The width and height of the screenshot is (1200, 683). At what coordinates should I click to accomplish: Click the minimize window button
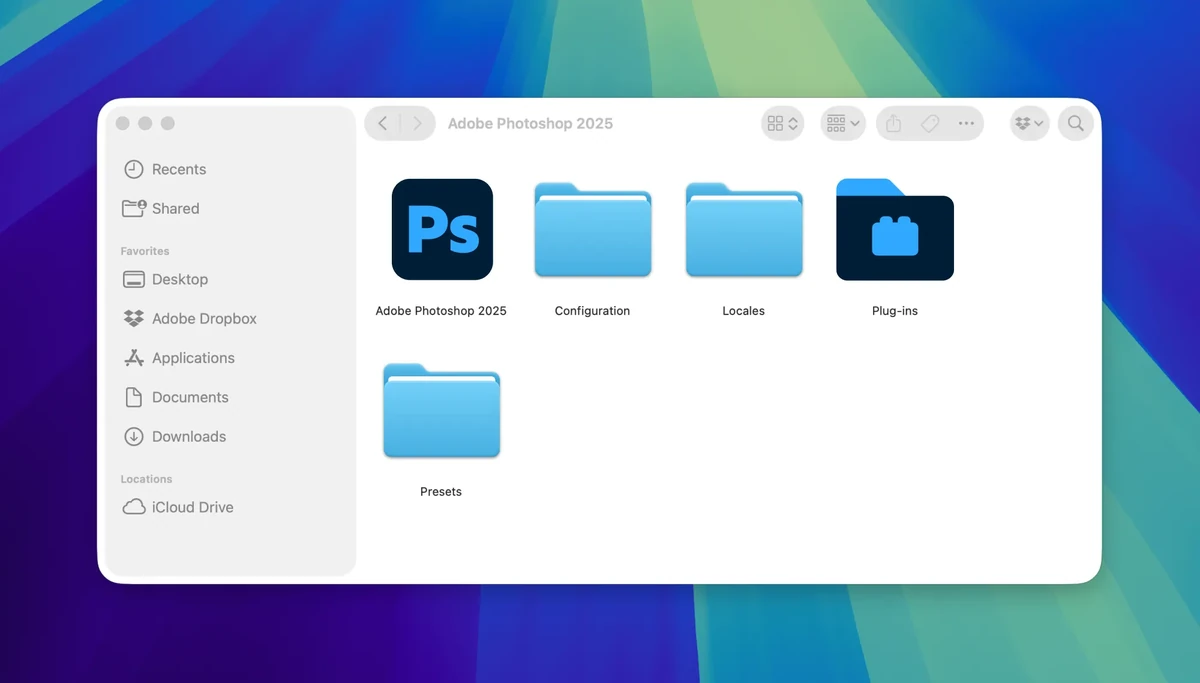[x=145, y=123]
